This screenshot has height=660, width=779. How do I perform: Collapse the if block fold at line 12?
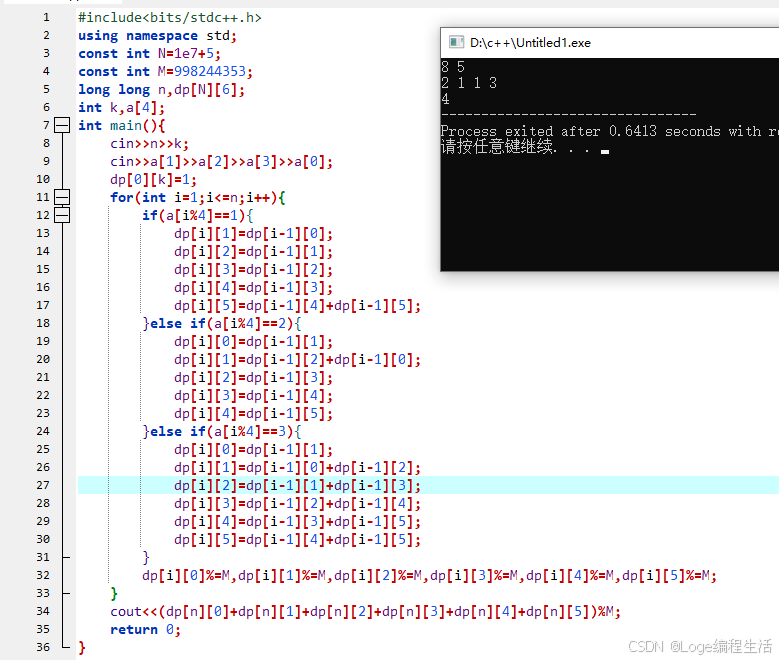pos(62,215)
